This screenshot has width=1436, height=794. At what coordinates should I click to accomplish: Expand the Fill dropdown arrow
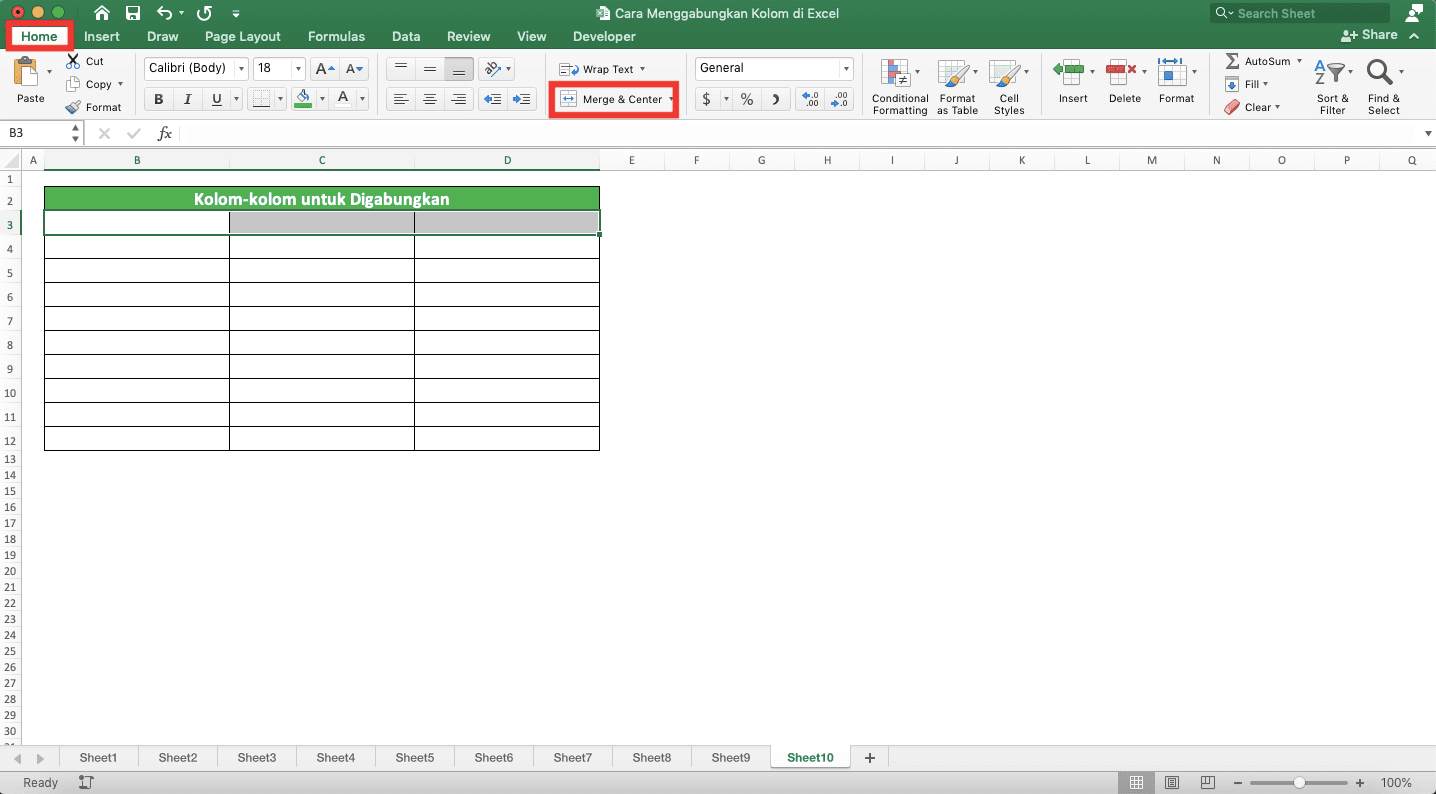[1265, 85]
